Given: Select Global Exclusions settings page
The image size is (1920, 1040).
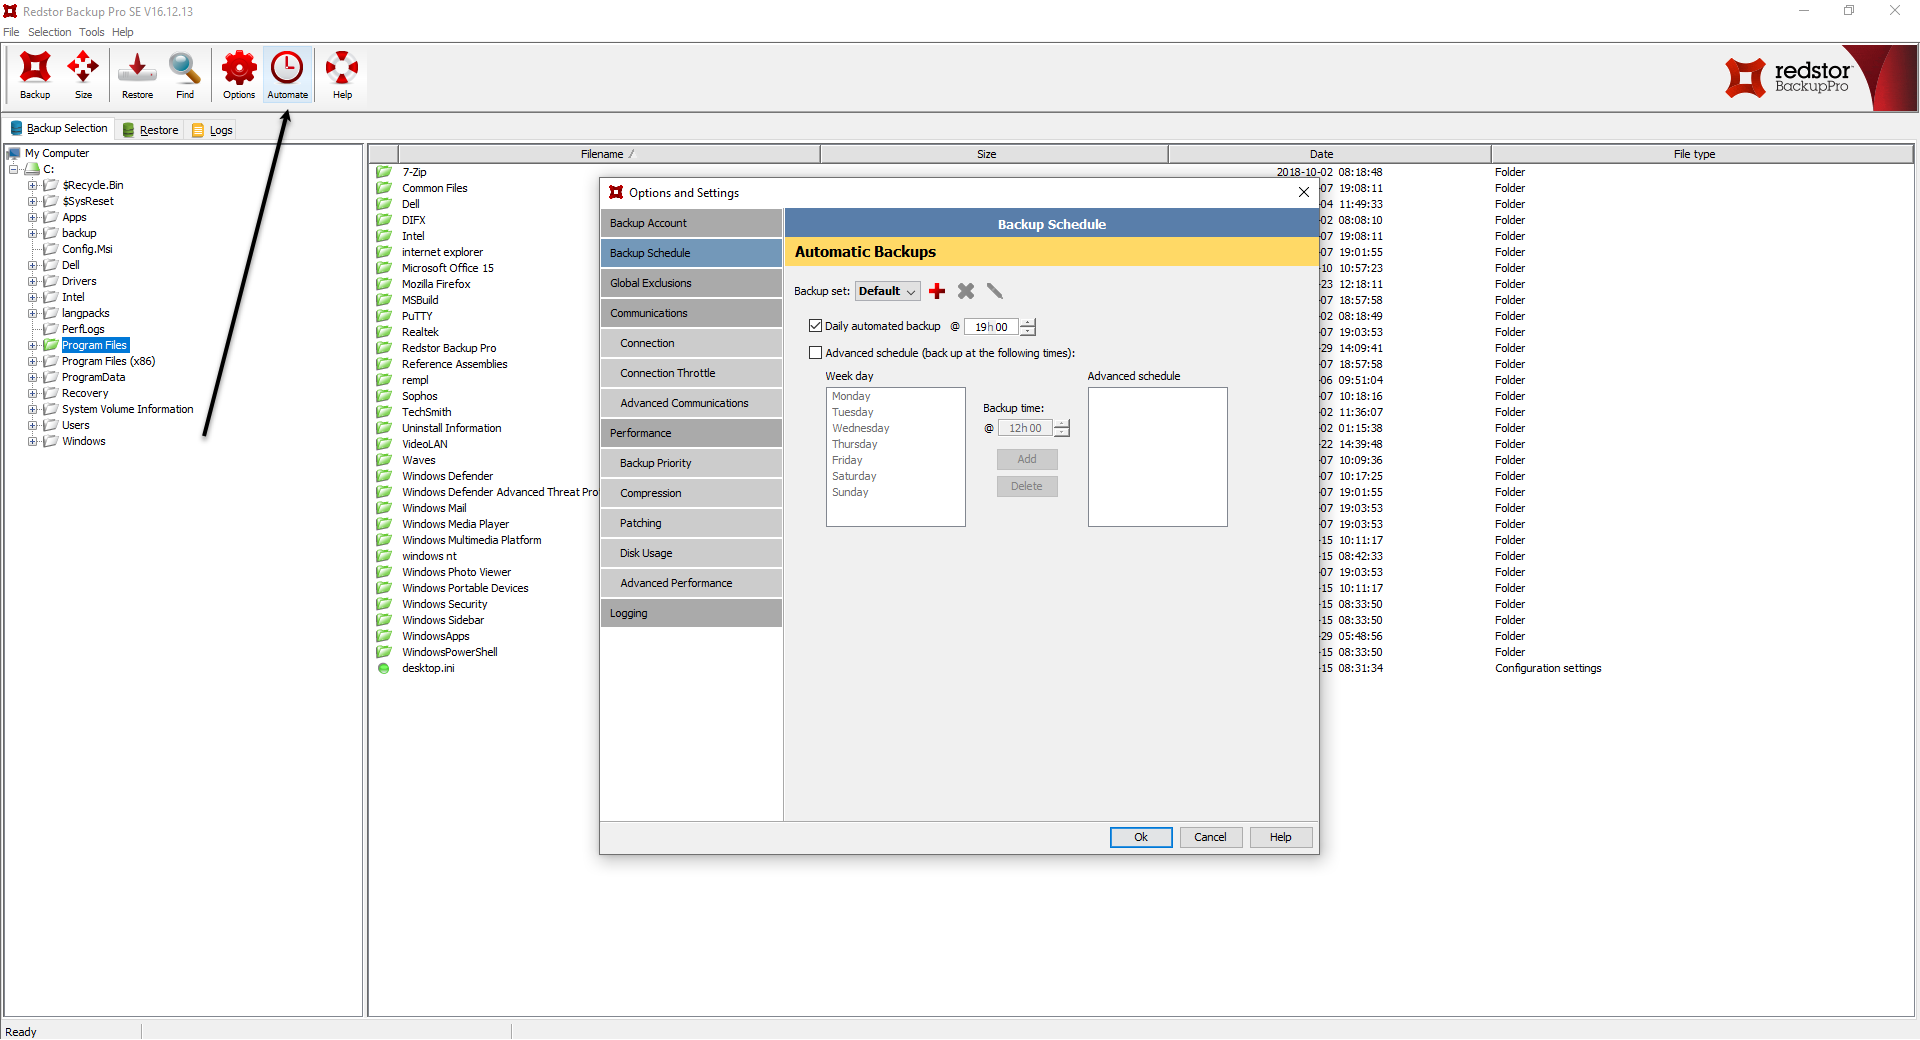Looking at the screenshot, I should pos(691,283).
